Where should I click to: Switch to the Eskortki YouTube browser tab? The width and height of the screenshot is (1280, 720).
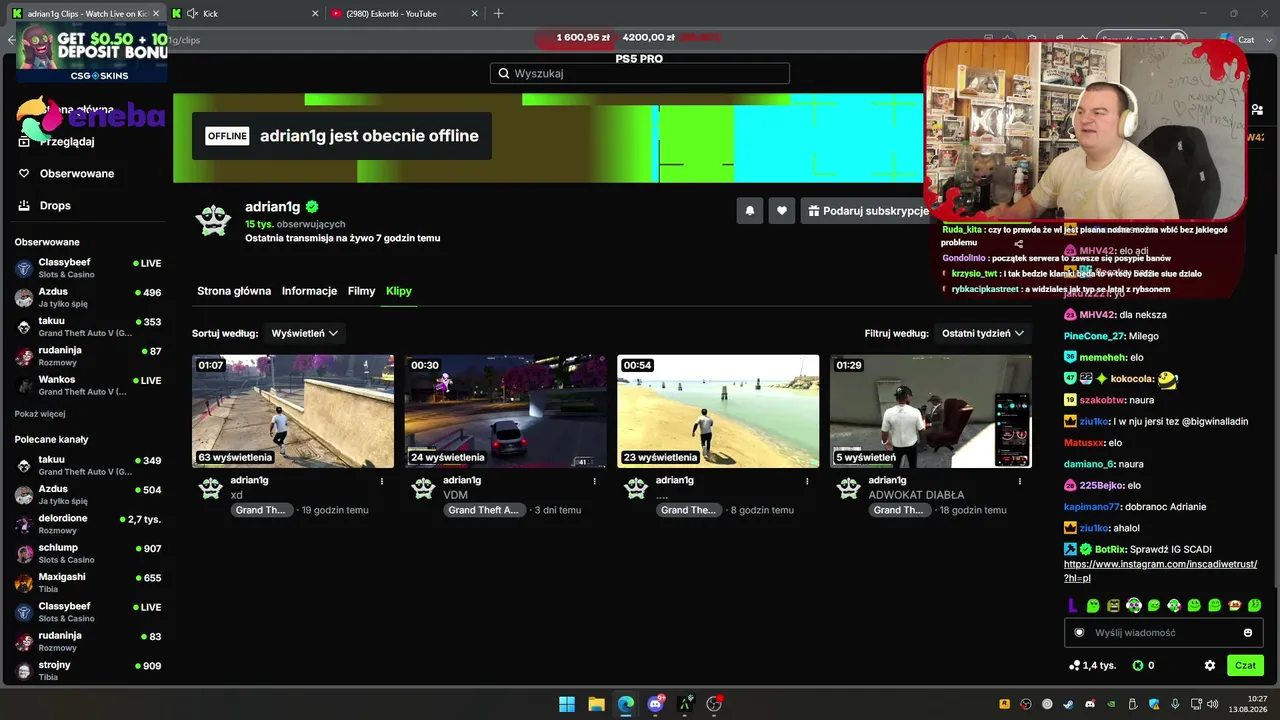tap(404, 13)
